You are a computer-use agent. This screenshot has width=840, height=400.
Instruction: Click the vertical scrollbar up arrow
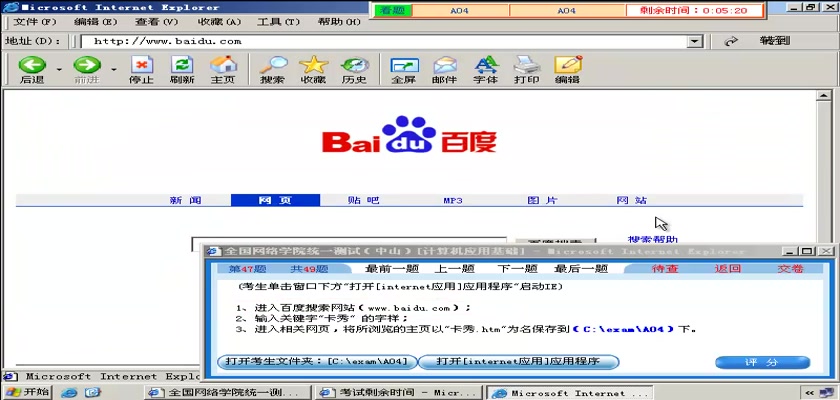[x=823, y=96]
